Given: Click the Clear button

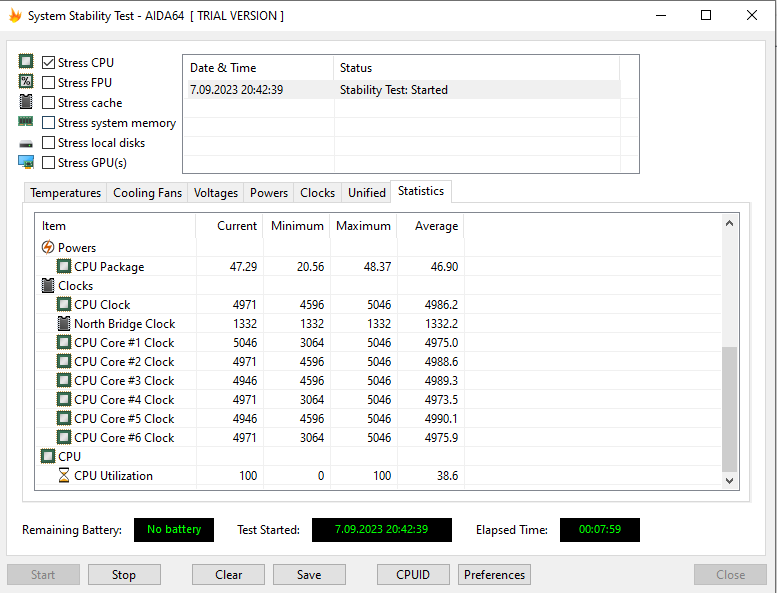Looking at the screenshot, I should click(x=228, y=575).
